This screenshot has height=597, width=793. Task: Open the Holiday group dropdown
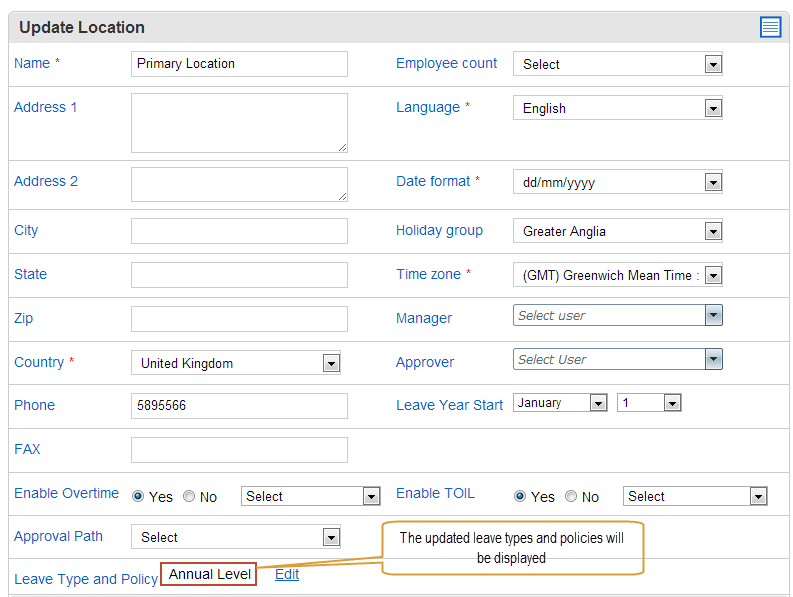click(x=618, y=231)
